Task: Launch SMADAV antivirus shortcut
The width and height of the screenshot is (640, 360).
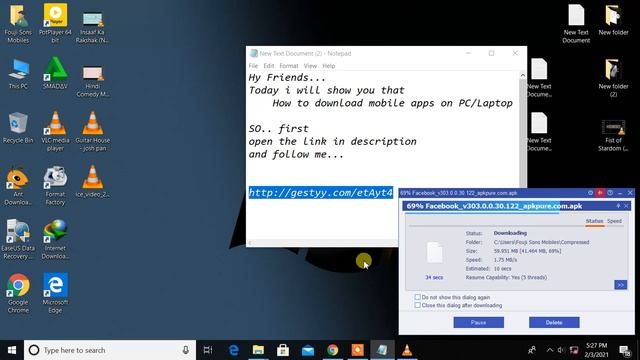Action: tap(55, 73)
